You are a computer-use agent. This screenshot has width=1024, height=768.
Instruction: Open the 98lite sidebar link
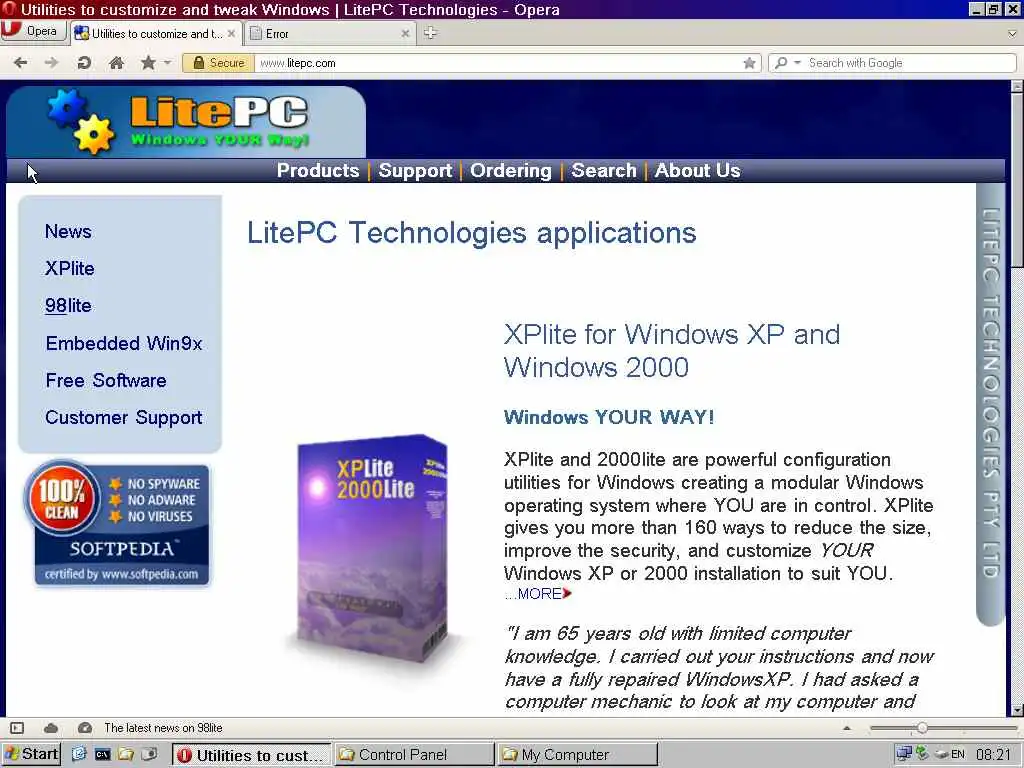pos(68,306)
